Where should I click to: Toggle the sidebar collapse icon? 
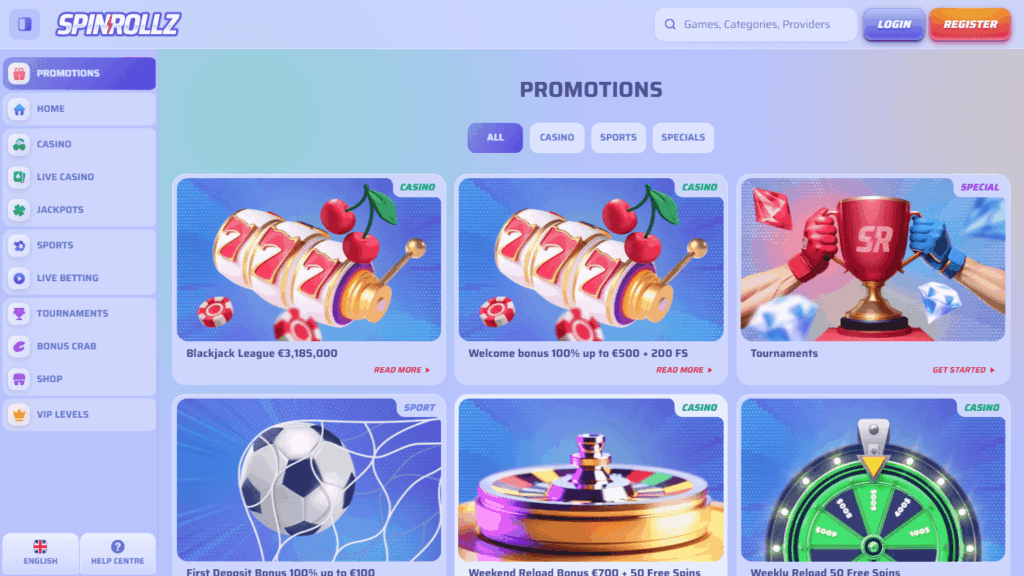(24, 24)
